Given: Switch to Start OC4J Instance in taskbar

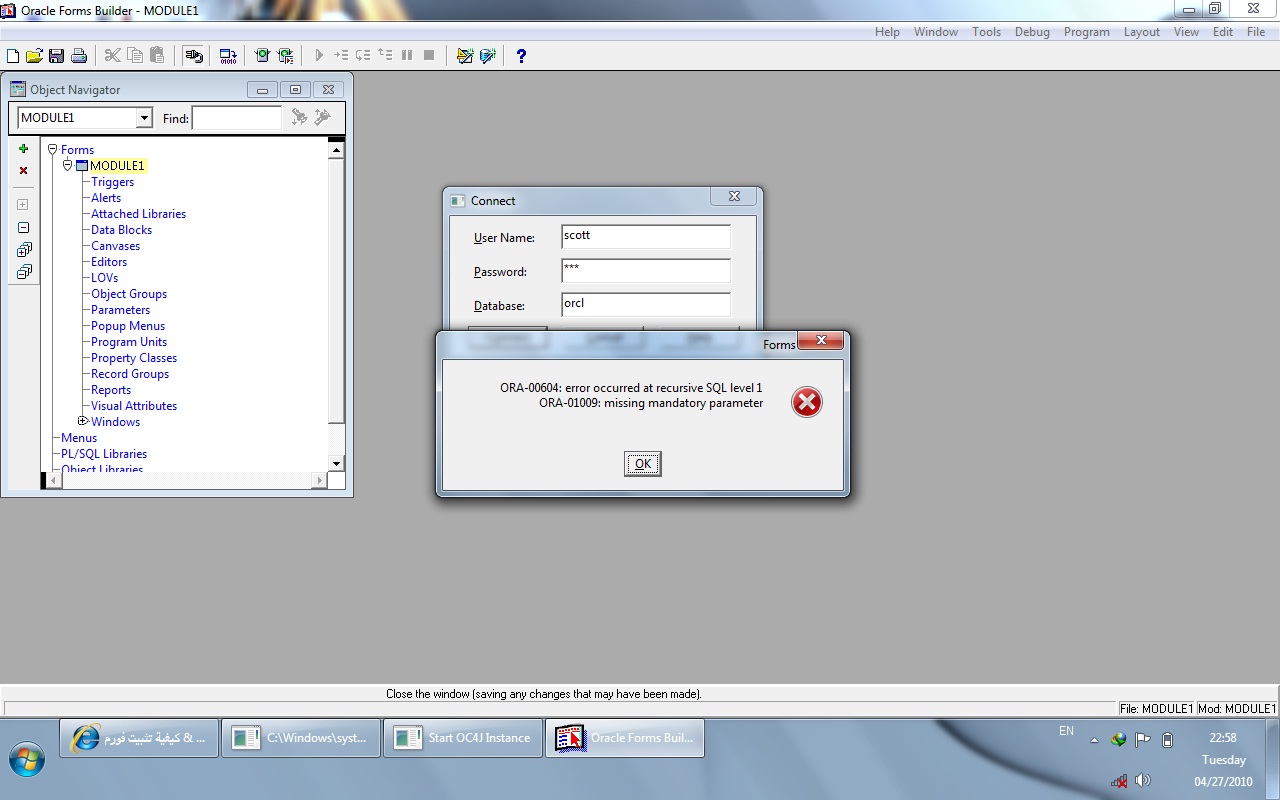Looking at the screenshot, I should [x=463, y=738].
